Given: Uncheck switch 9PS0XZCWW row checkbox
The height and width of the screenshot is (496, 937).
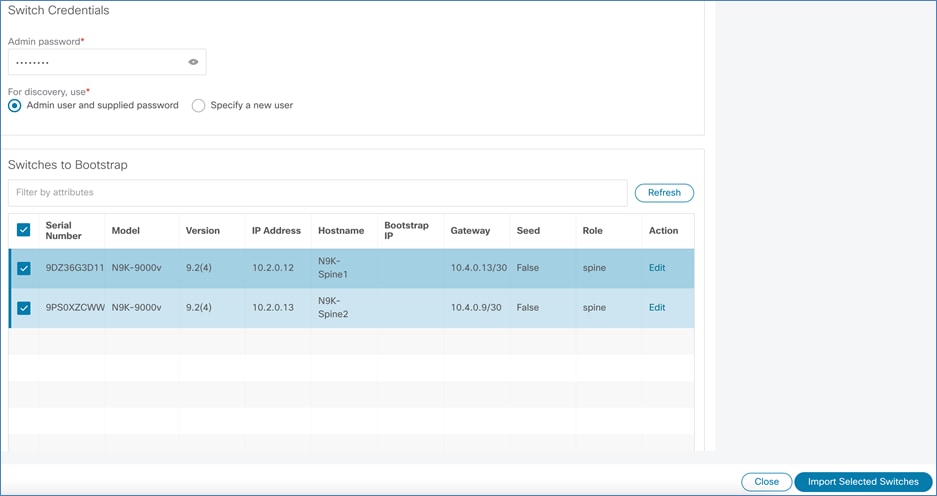Looking at the screenshot, I should pyautogui.click(x=23, y=308).
